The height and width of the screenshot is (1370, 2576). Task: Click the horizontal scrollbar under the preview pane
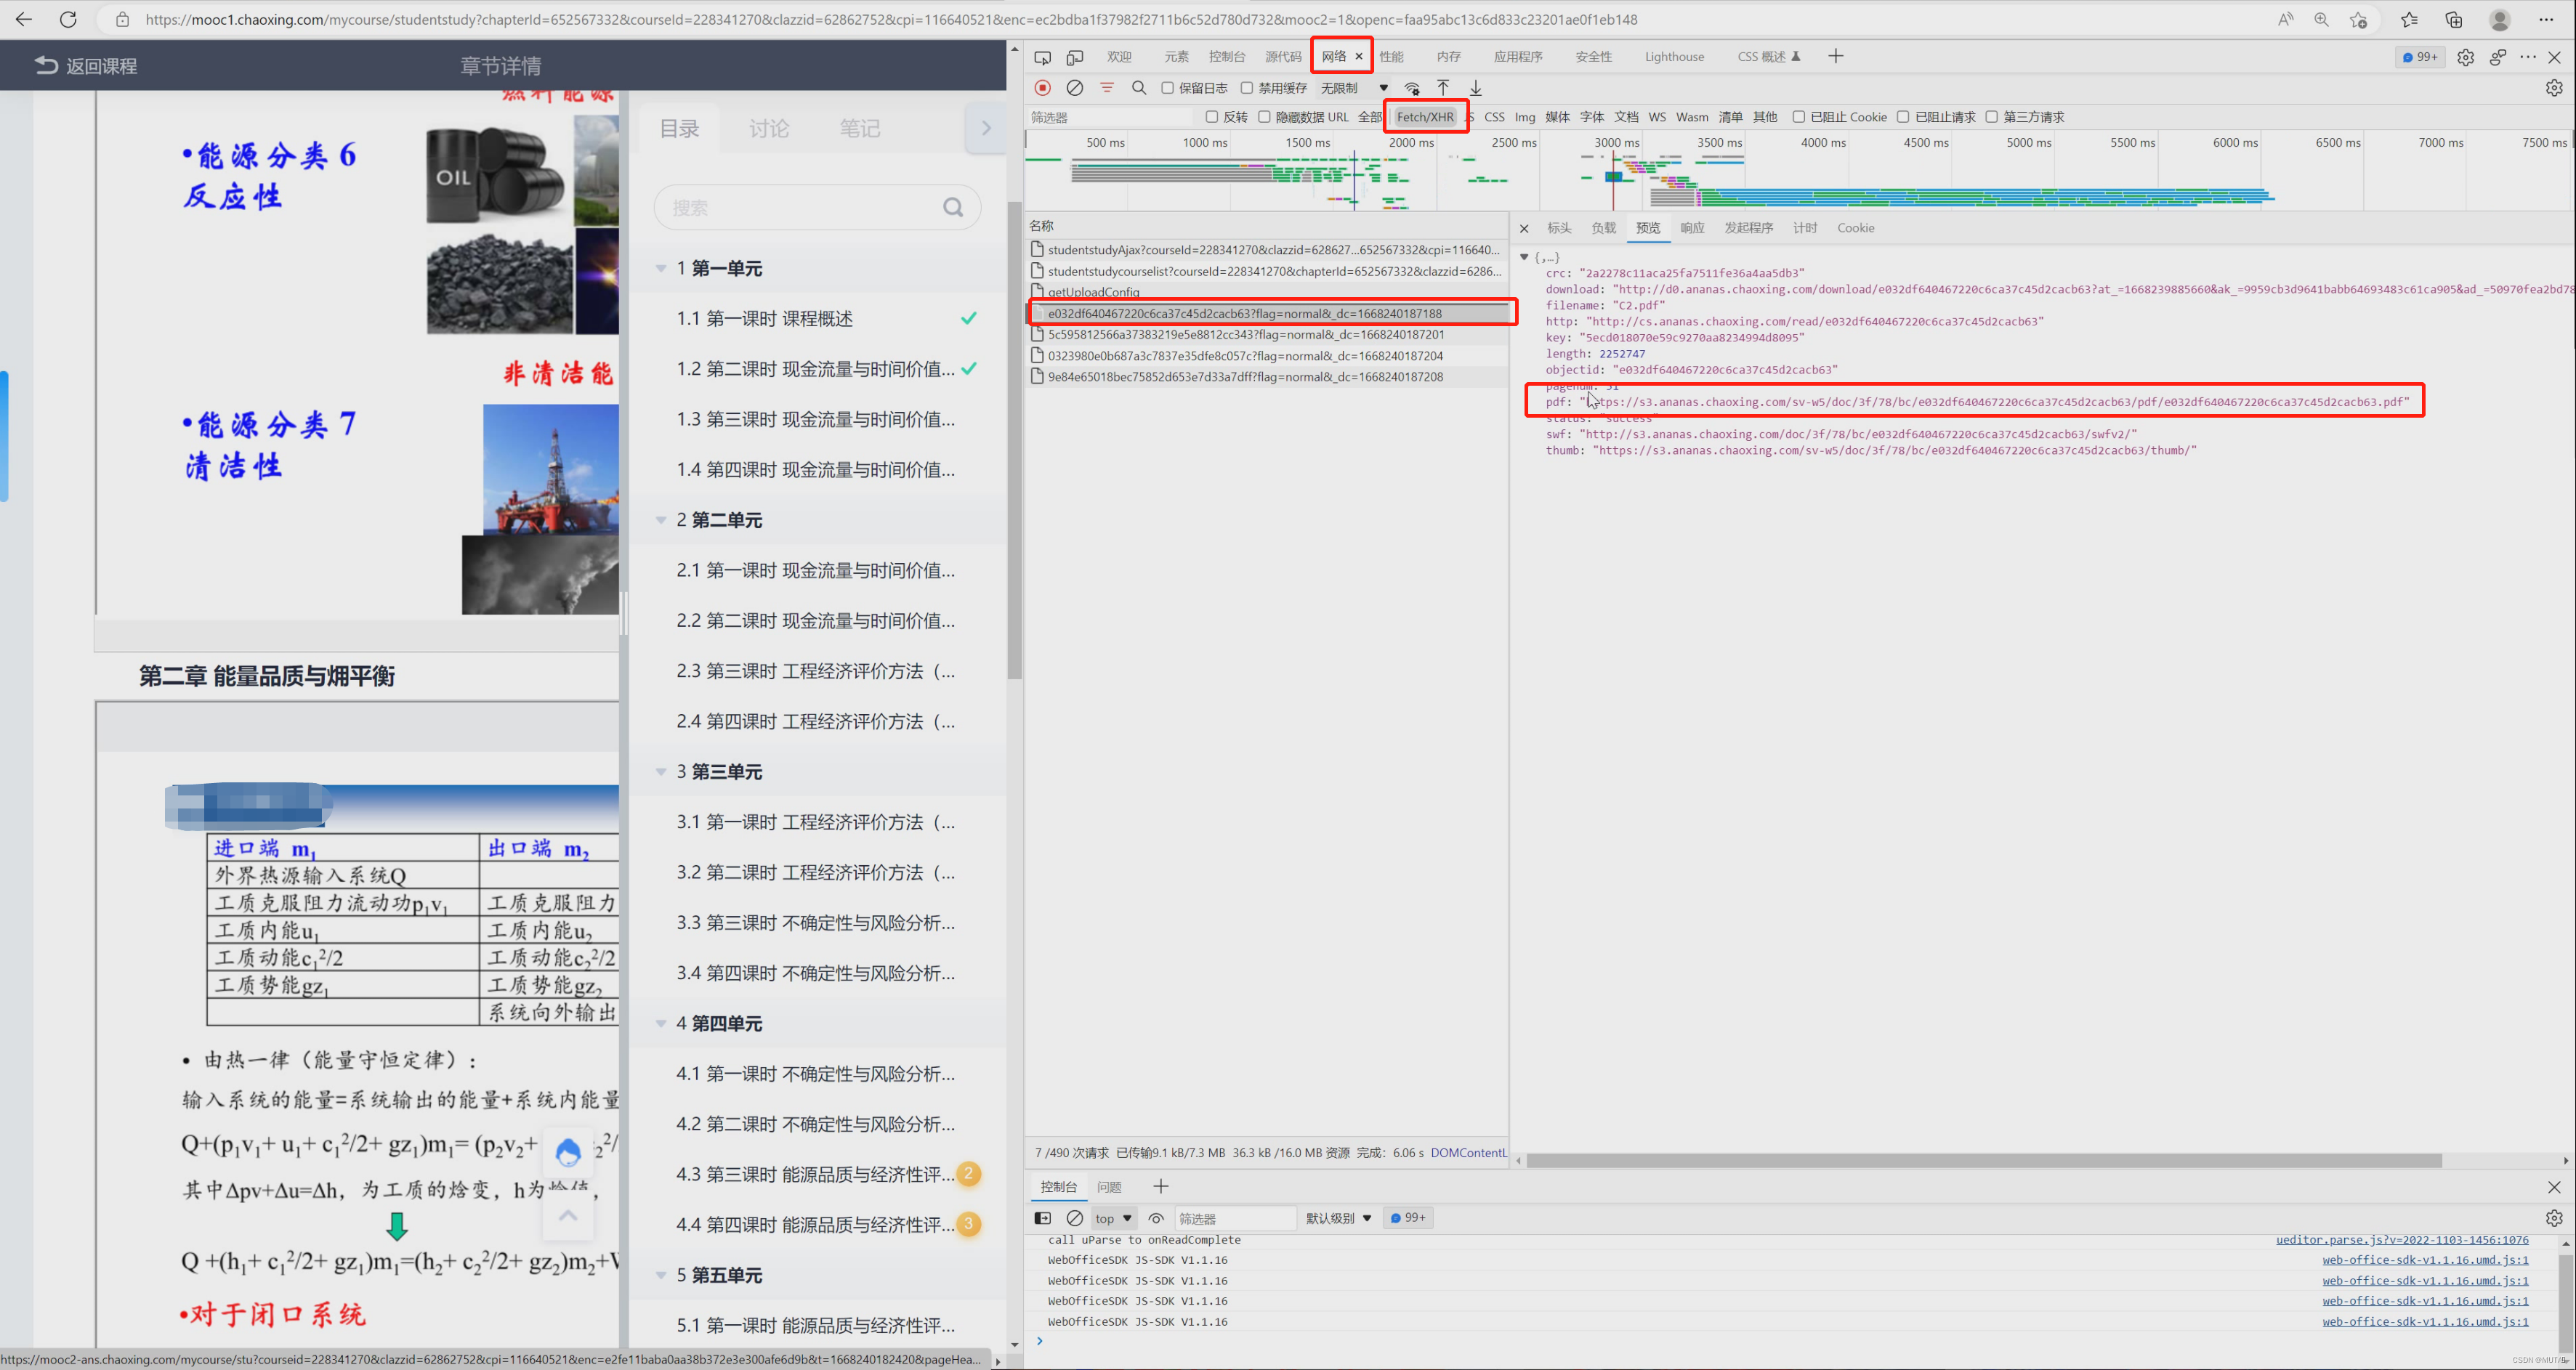(1983, 1161)
